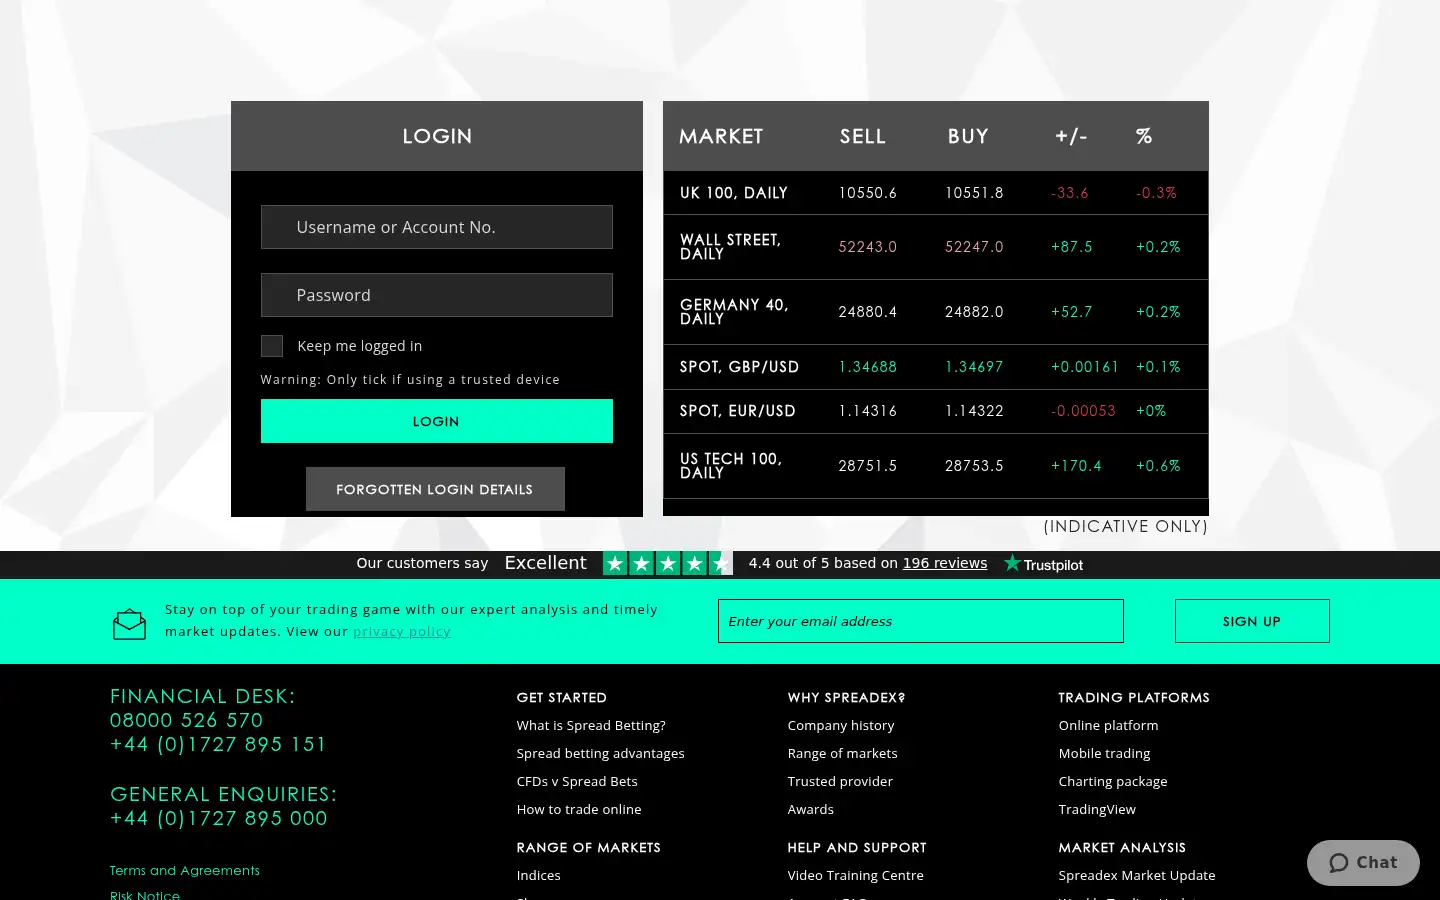Tick the Keep me logged in checkbox
This screenshot has width=1440, height=900.
[272, 346]
